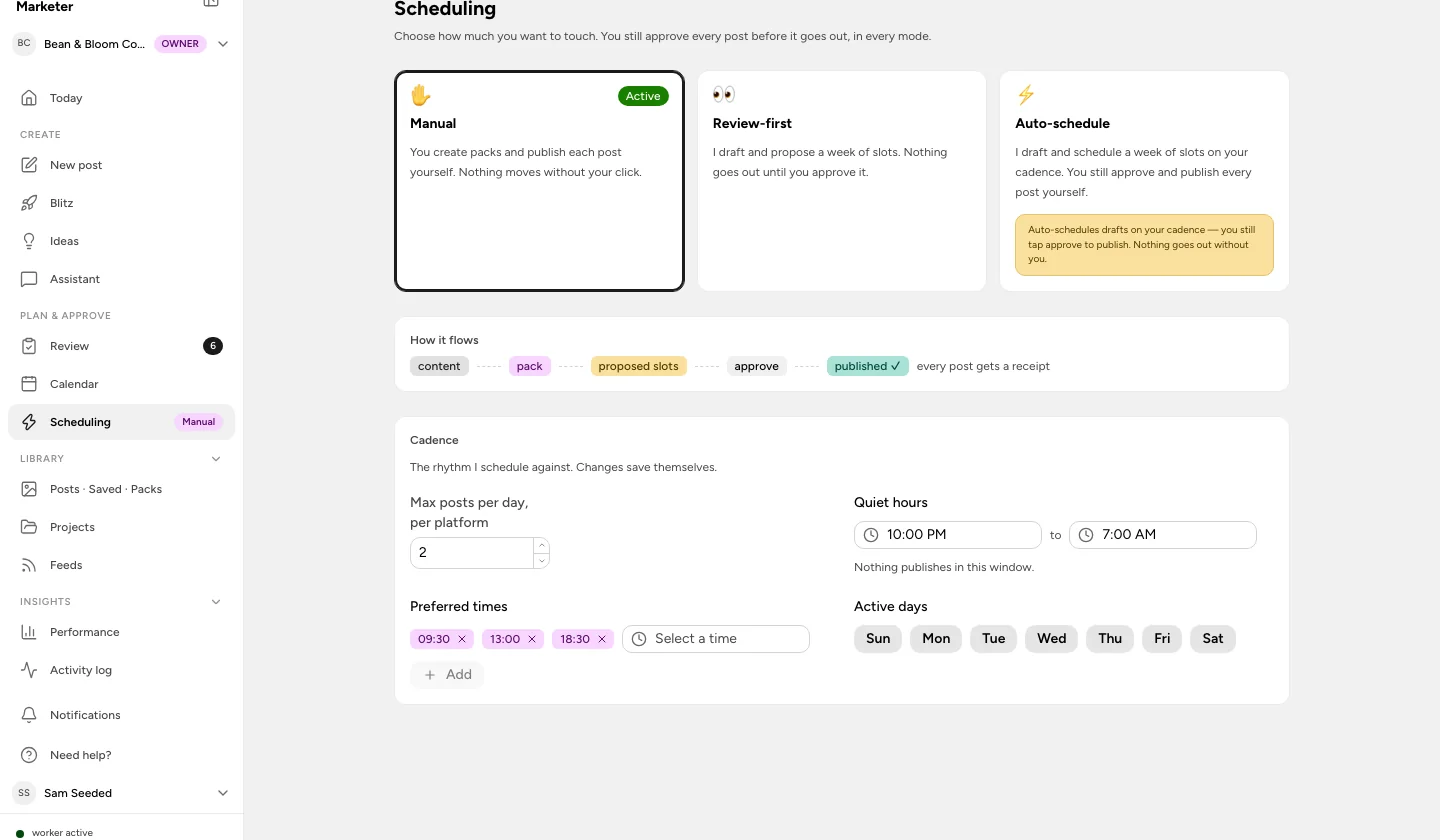
Task: Expand the Sam Seeded account menu
Action: pyautogui.click(x=223, y=793)
